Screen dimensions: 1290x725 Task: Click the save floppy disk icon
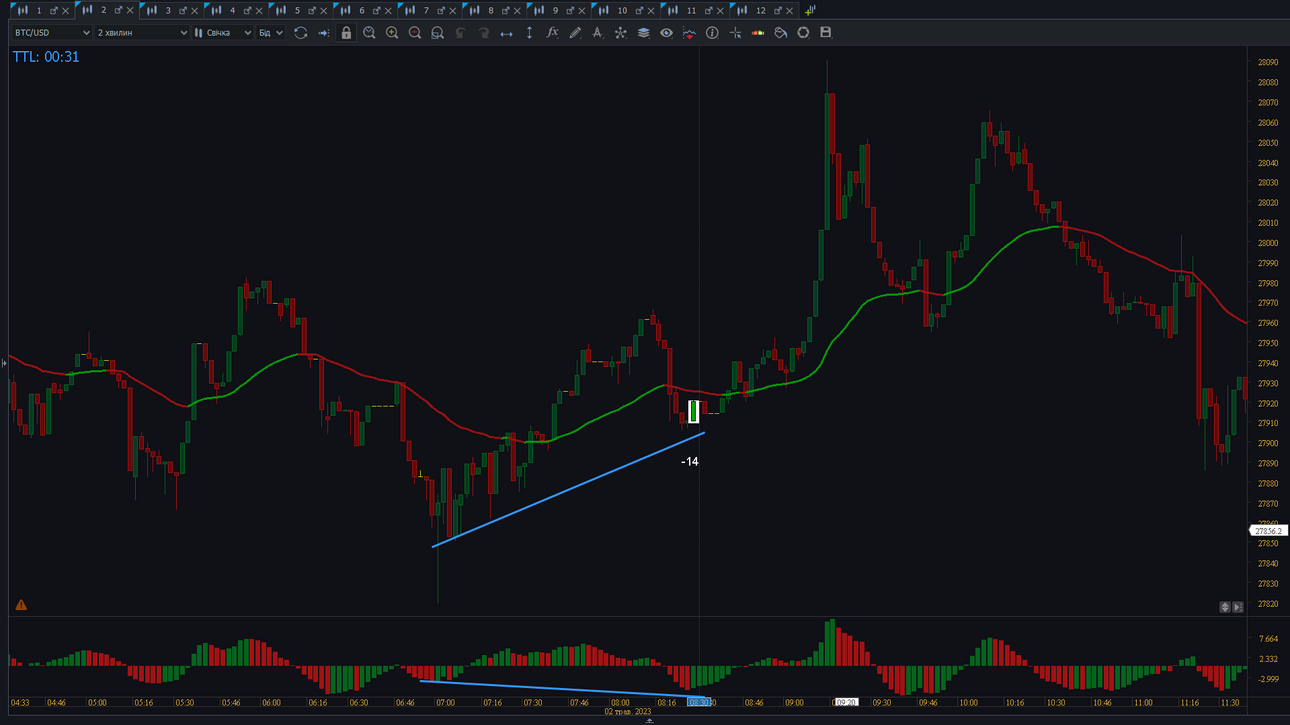coord(826,33)
